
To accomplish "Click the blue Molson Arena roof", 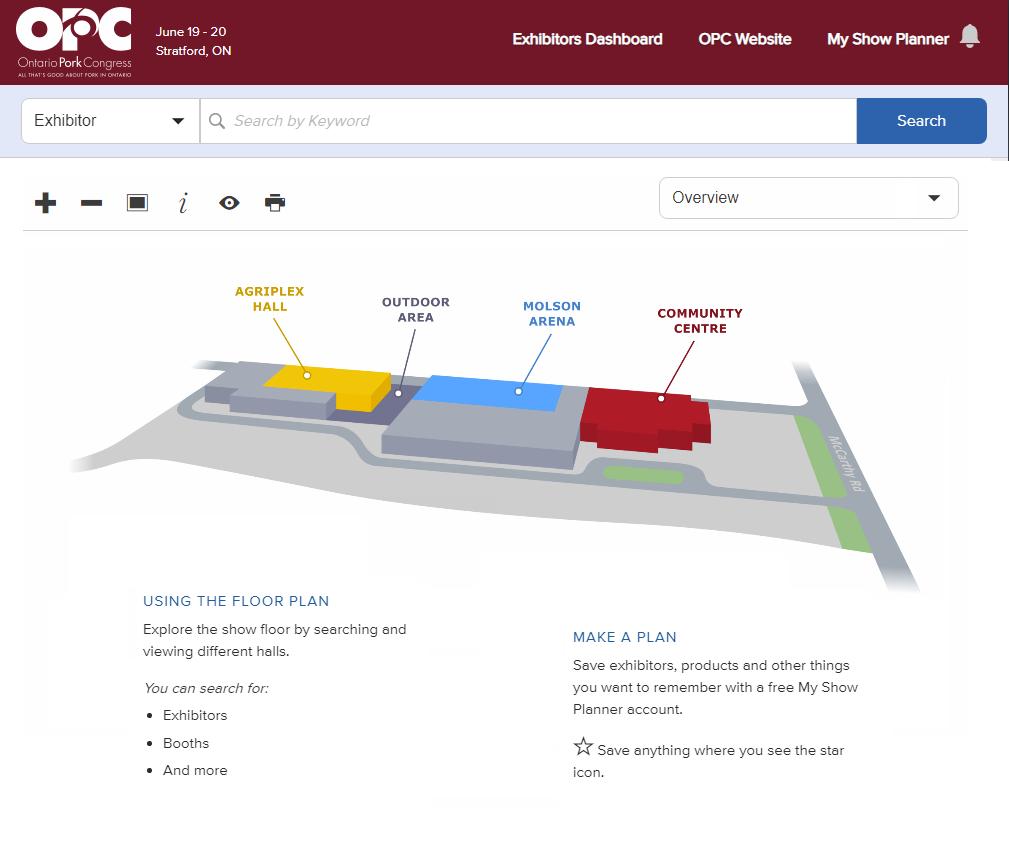I will tap(488, 393).
